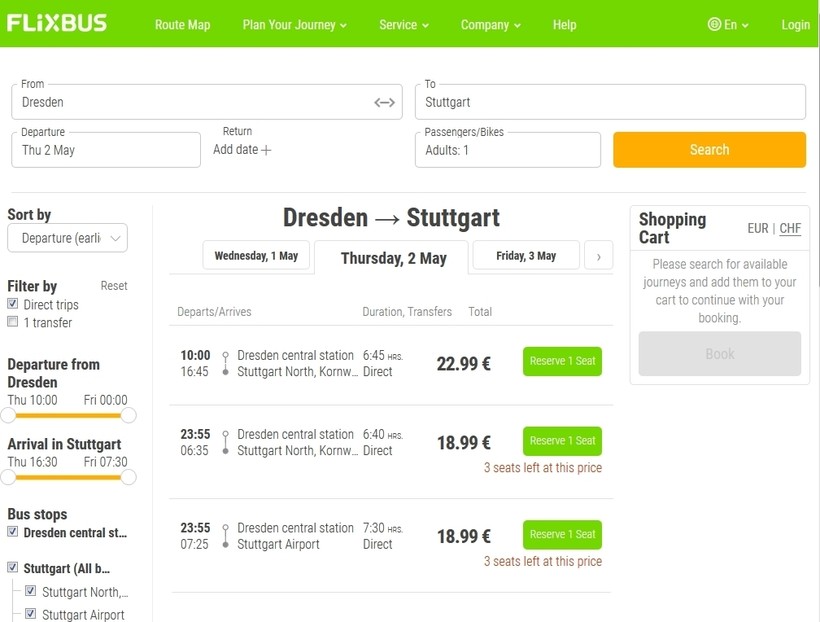The width and height of the screenshot is (820, 622).
Task: Open the Route Map menu item
Action: pyautogui.click(x=182, y=24)
